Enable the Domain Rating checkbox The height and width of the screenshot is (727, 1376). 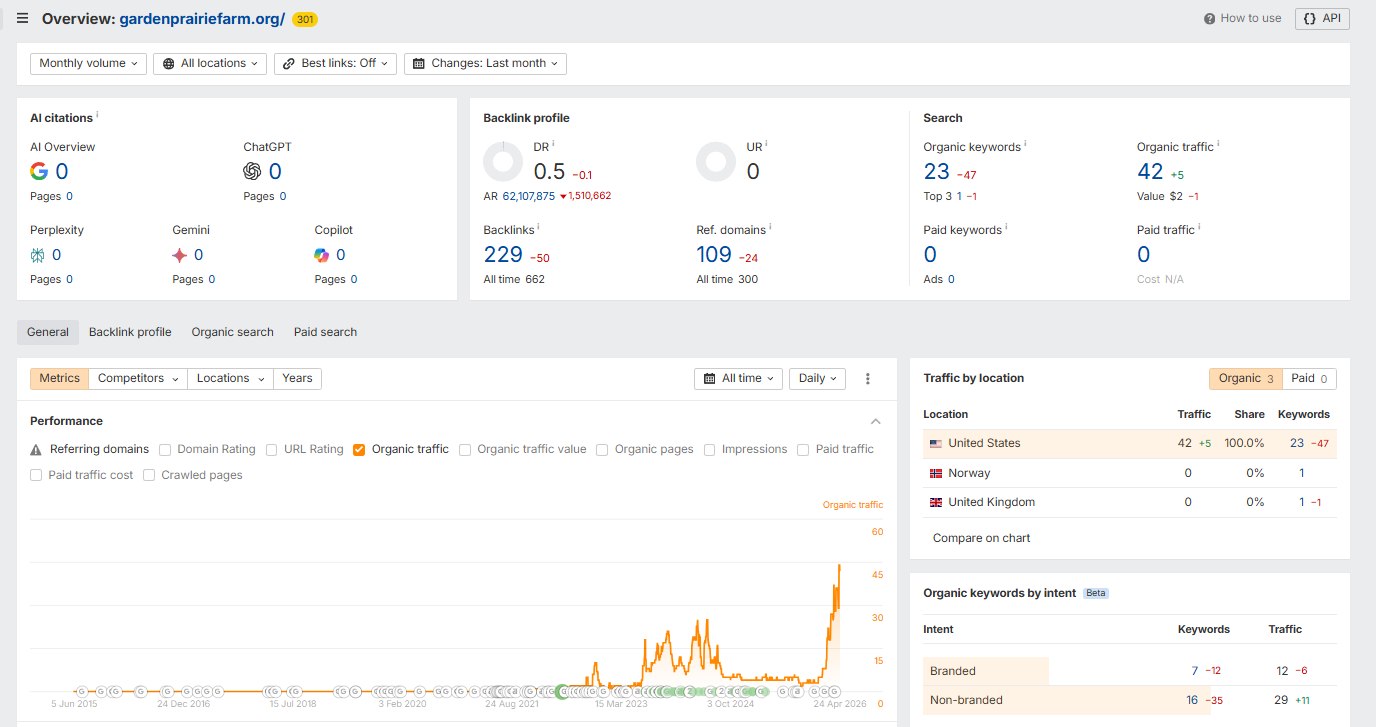point(165,450)
